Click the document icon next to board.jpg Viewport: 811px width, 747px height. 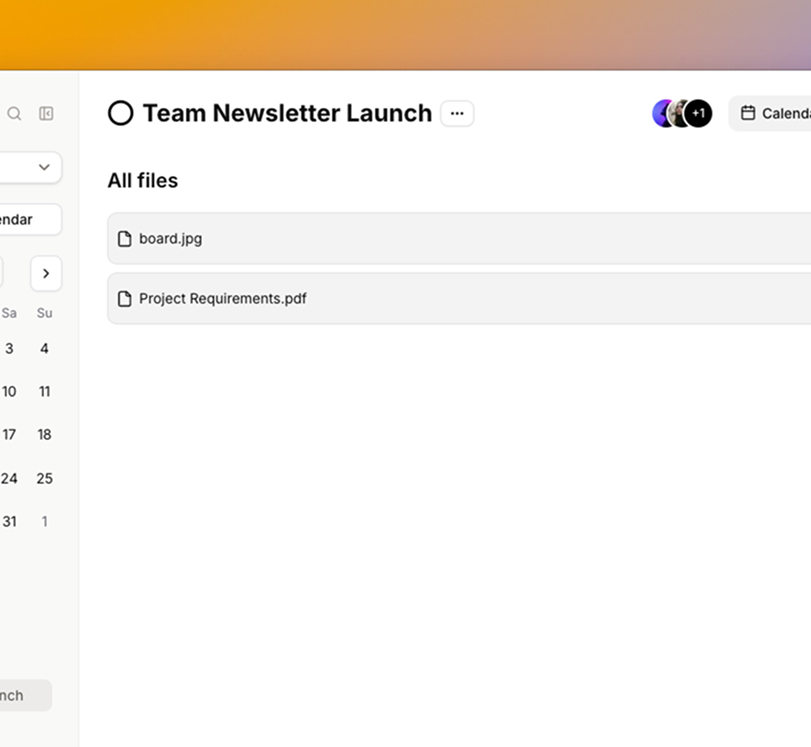tap(125, 238)
